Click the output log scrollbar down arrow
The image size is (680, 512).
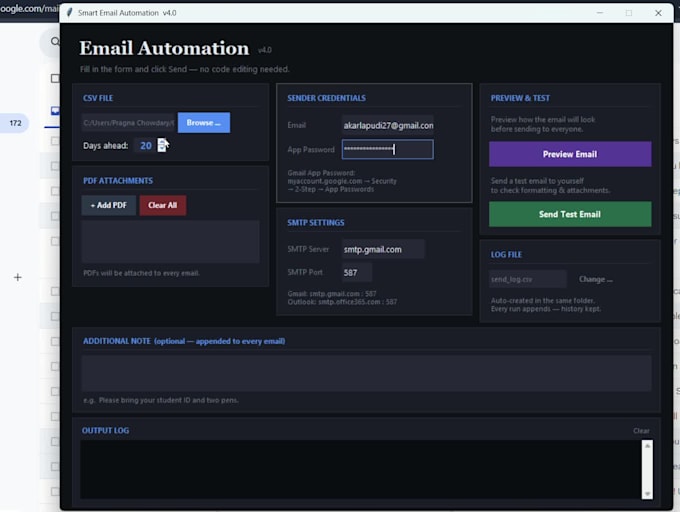pyautogui.click(x=647, y=494)
